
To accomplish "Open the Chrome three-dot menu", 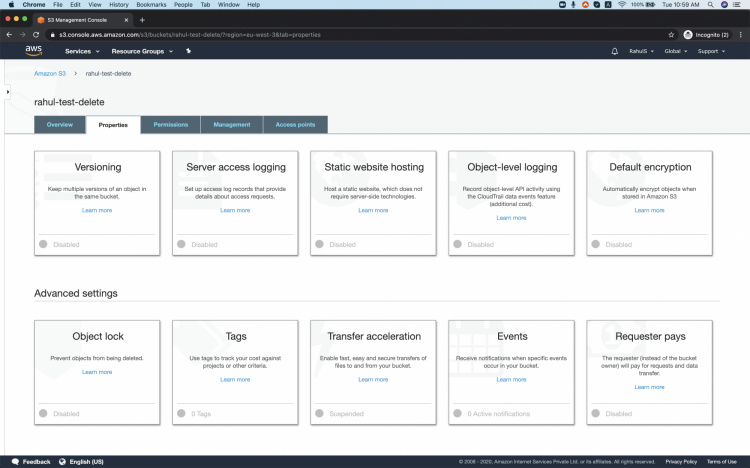I will tap(740, 34).
